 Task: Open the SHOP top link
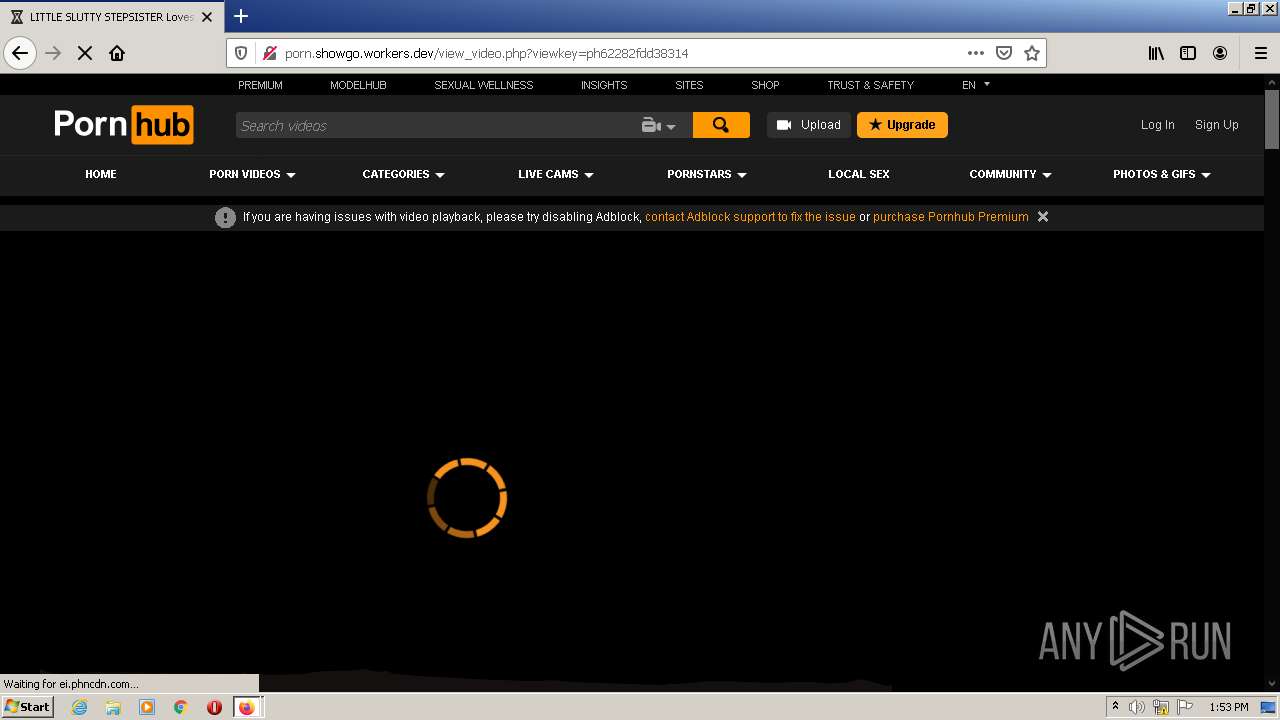[765, 85]
